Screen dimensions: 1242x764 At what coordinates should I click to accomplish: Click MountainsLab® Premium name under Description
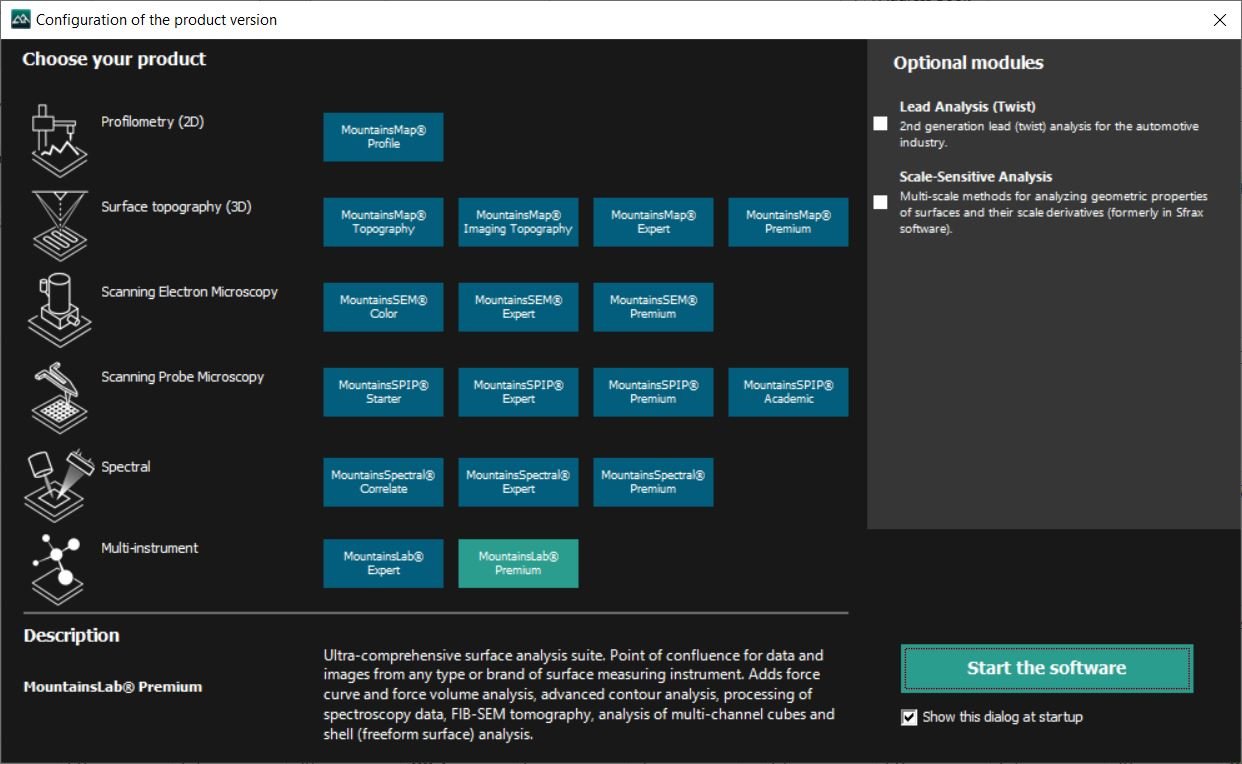pos(113,687)
